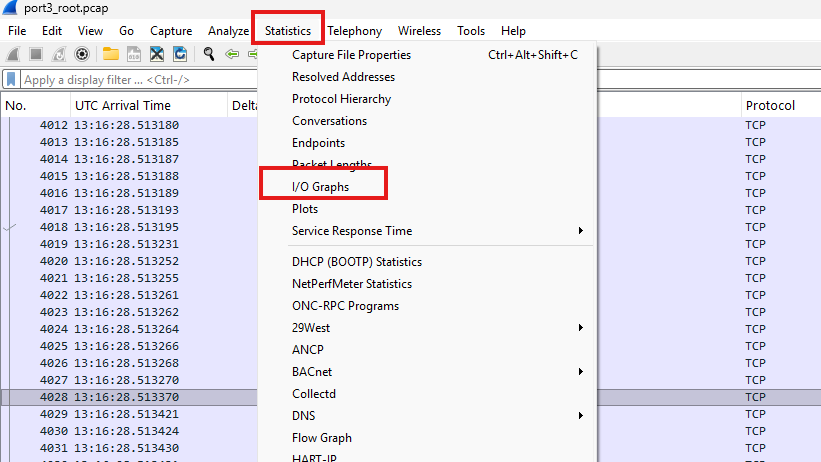Open the Edit menu

[52, 31]
